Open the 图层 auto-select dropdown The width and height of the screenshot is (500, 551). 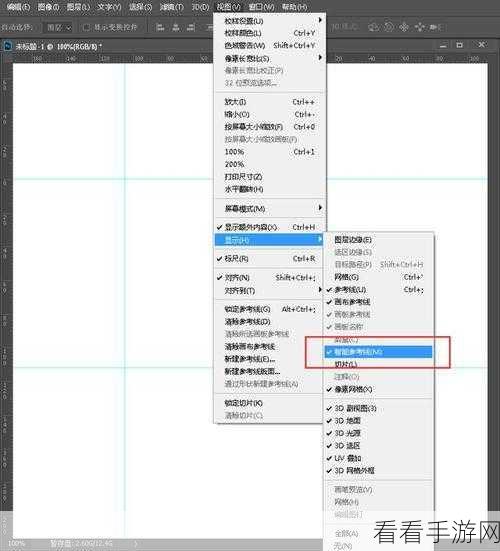(x=59, y=27)
